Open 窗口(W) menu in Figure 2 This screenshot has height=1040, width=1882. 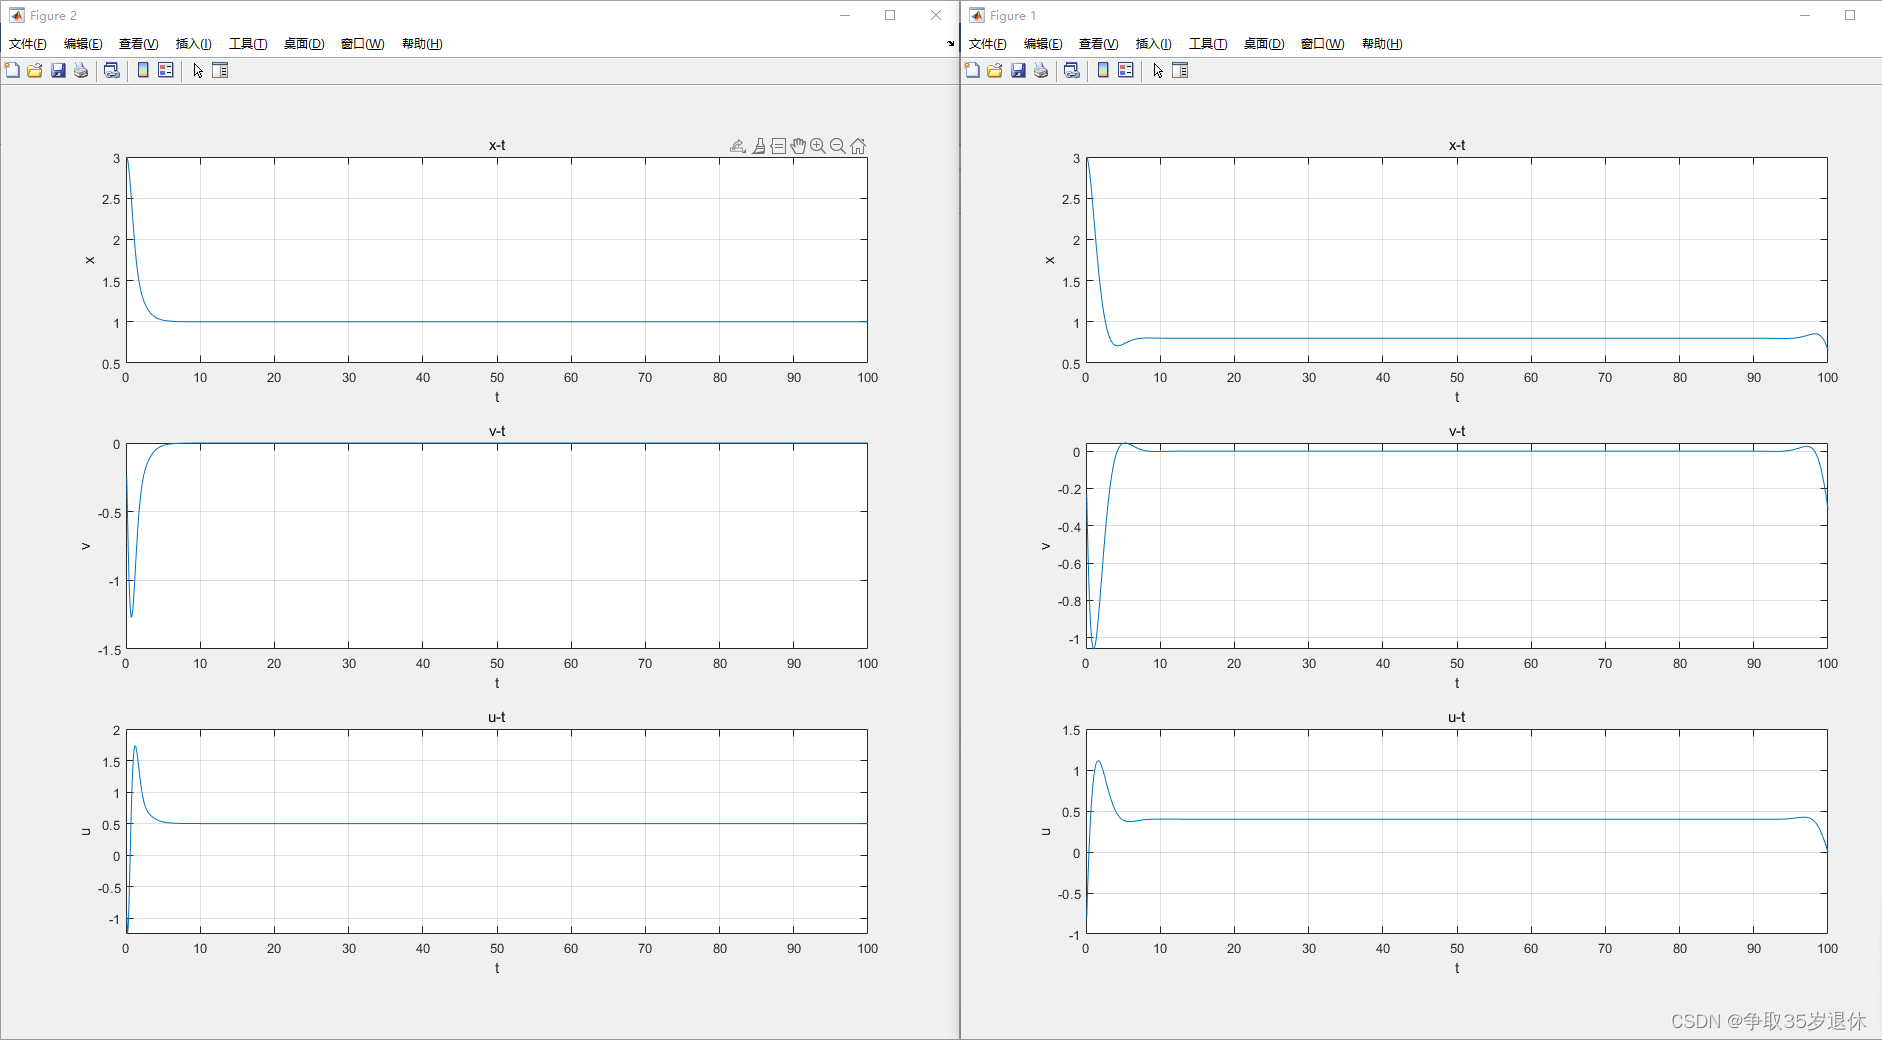[363, 44]
